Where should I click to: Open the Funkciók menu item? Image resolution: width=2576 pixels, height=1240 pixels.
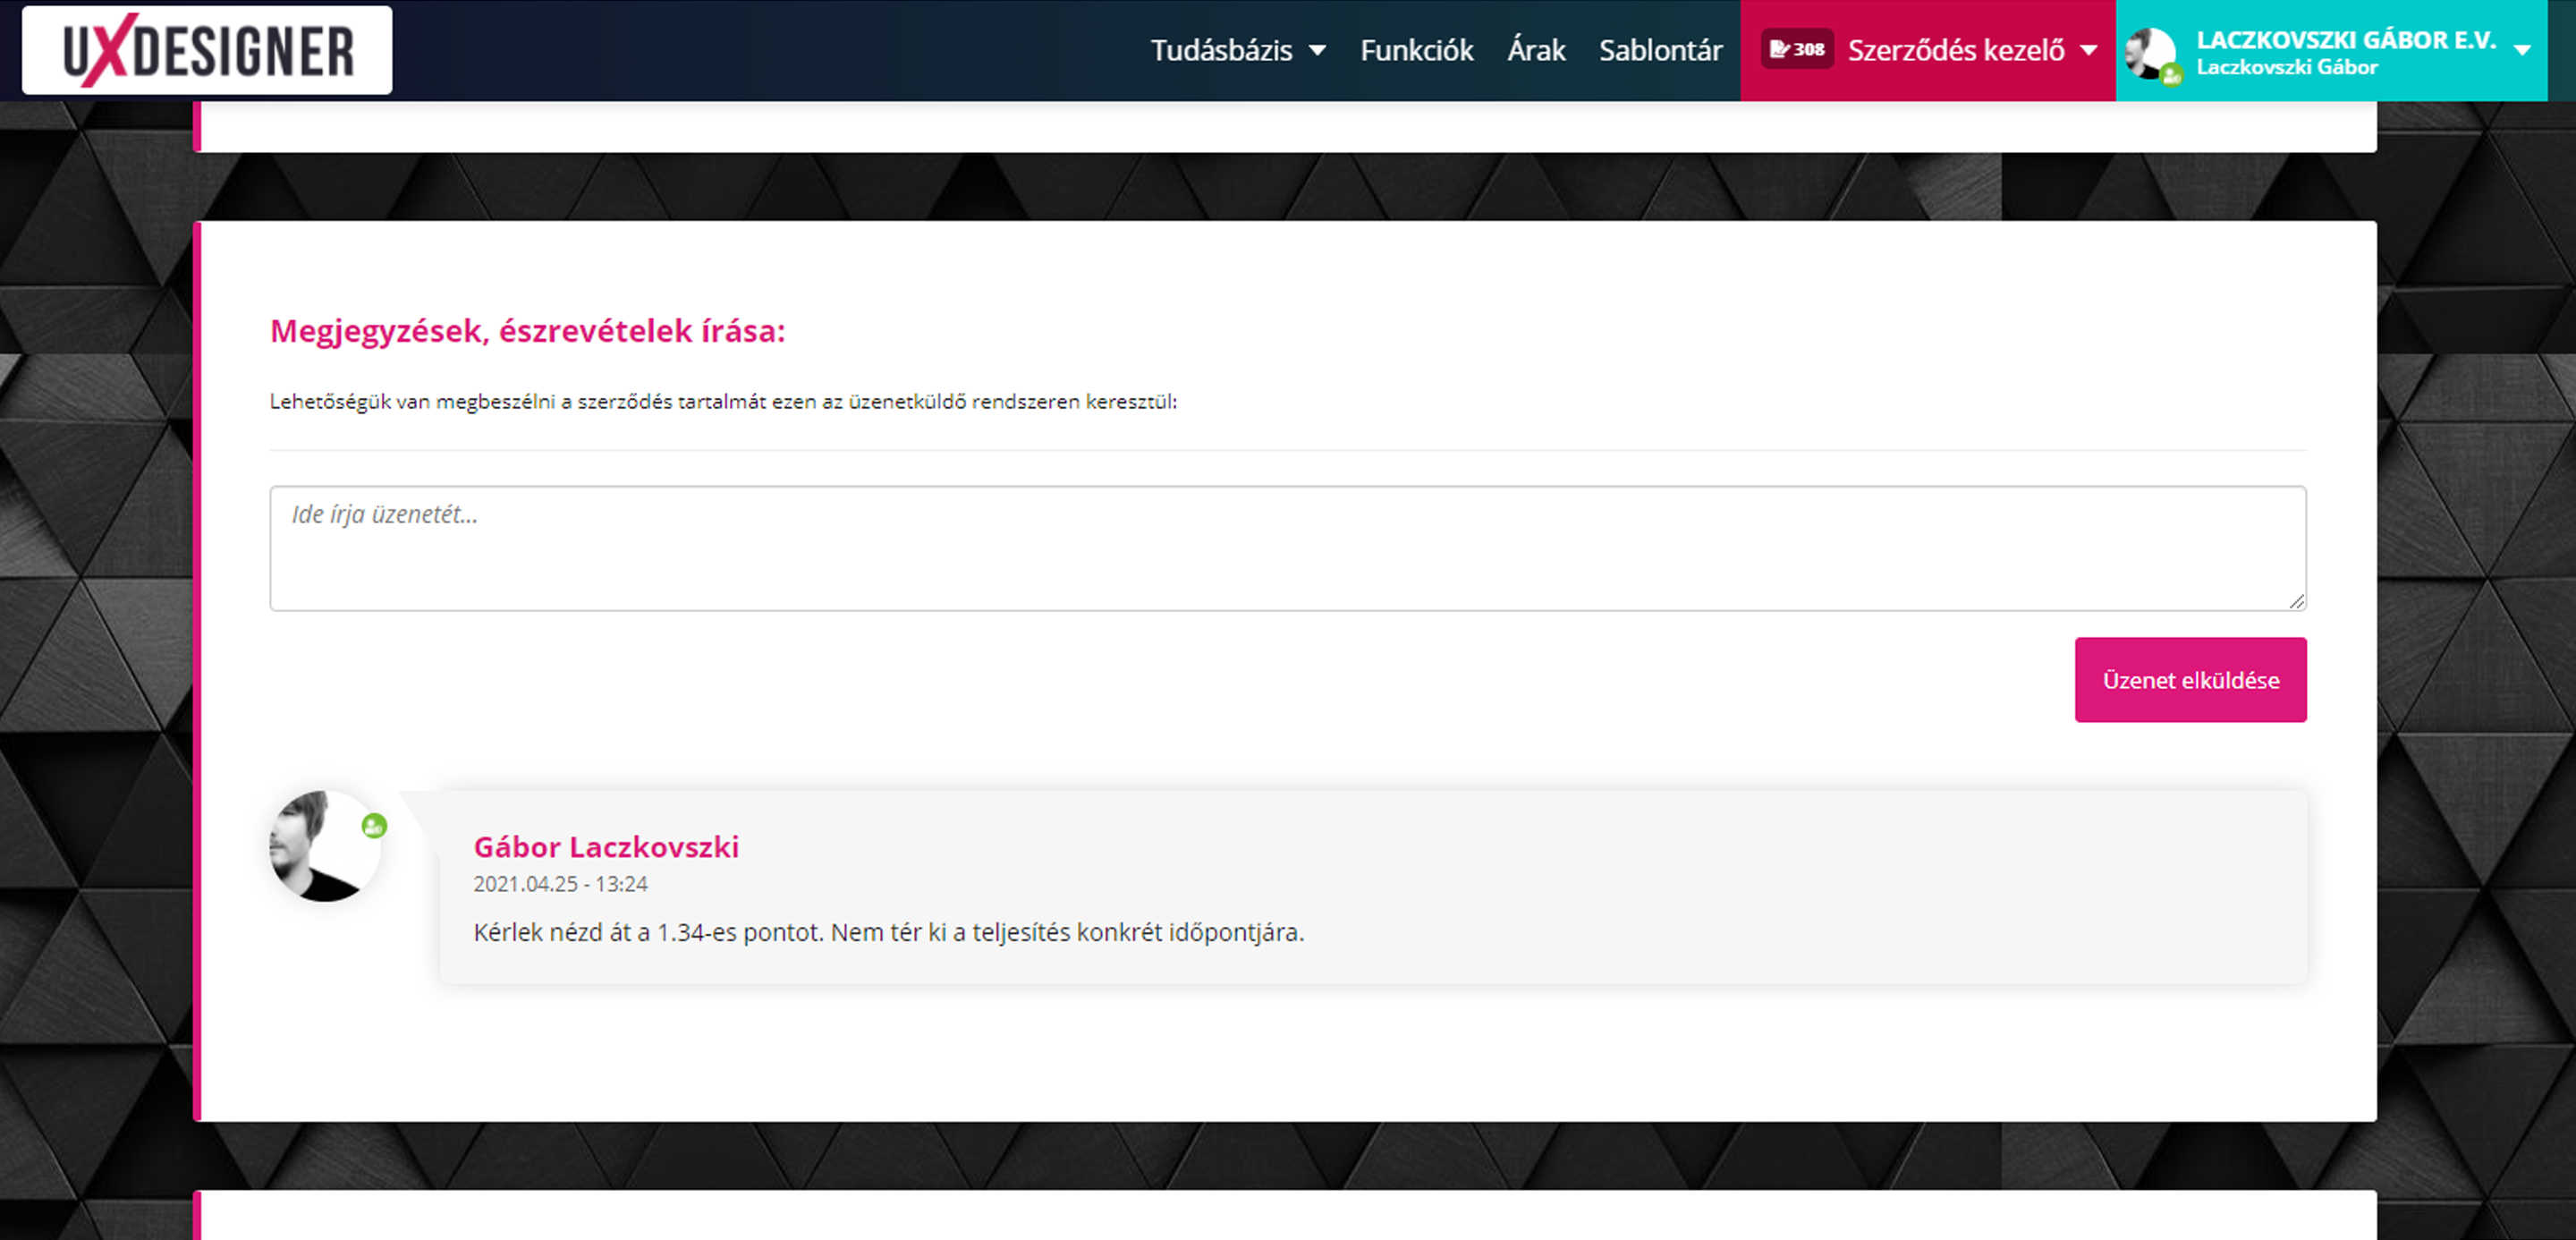tap(1416, 50)
